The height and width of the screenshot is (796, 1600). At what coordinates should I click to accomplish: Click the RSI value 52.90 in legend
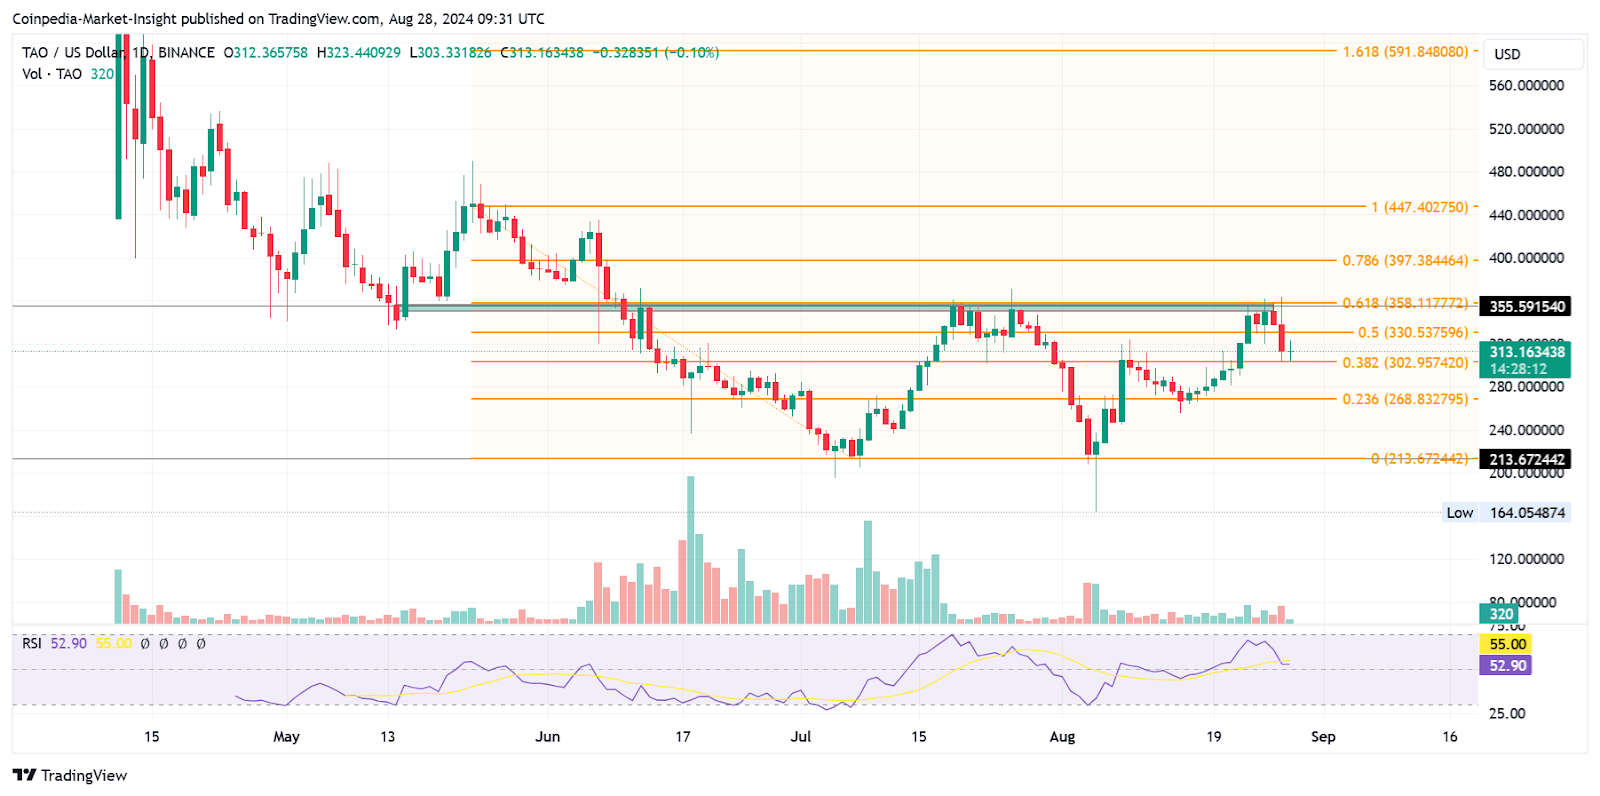pyautogui.click(x=69, y=643)
